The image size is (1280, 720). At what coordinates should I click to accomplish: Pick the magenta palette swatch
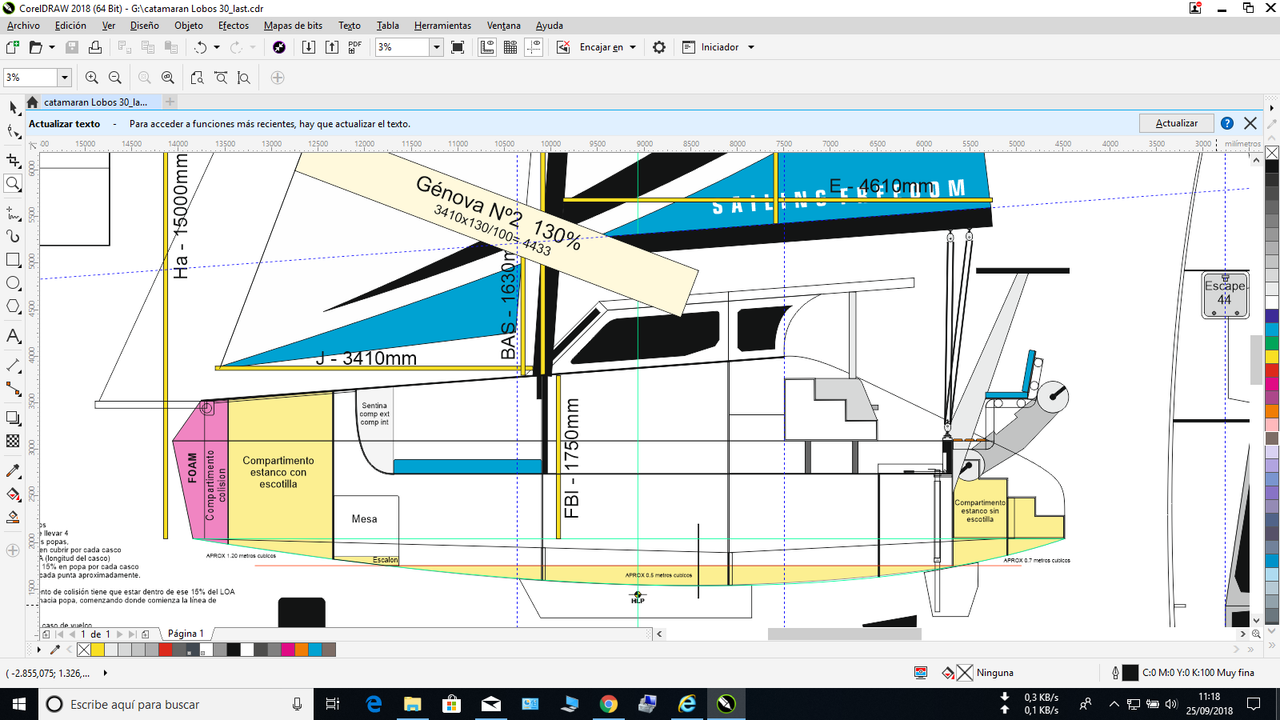pos(288,650)
